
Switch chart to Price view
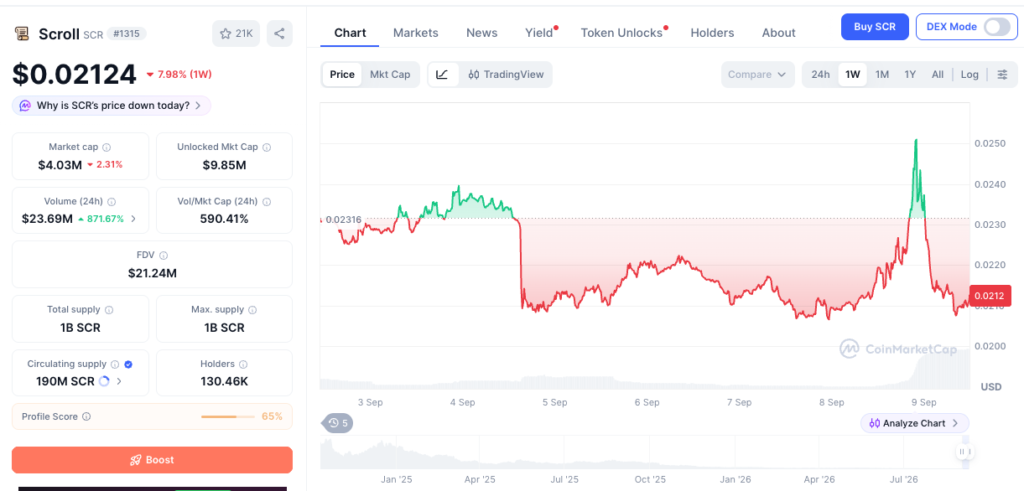coord(342,74)
